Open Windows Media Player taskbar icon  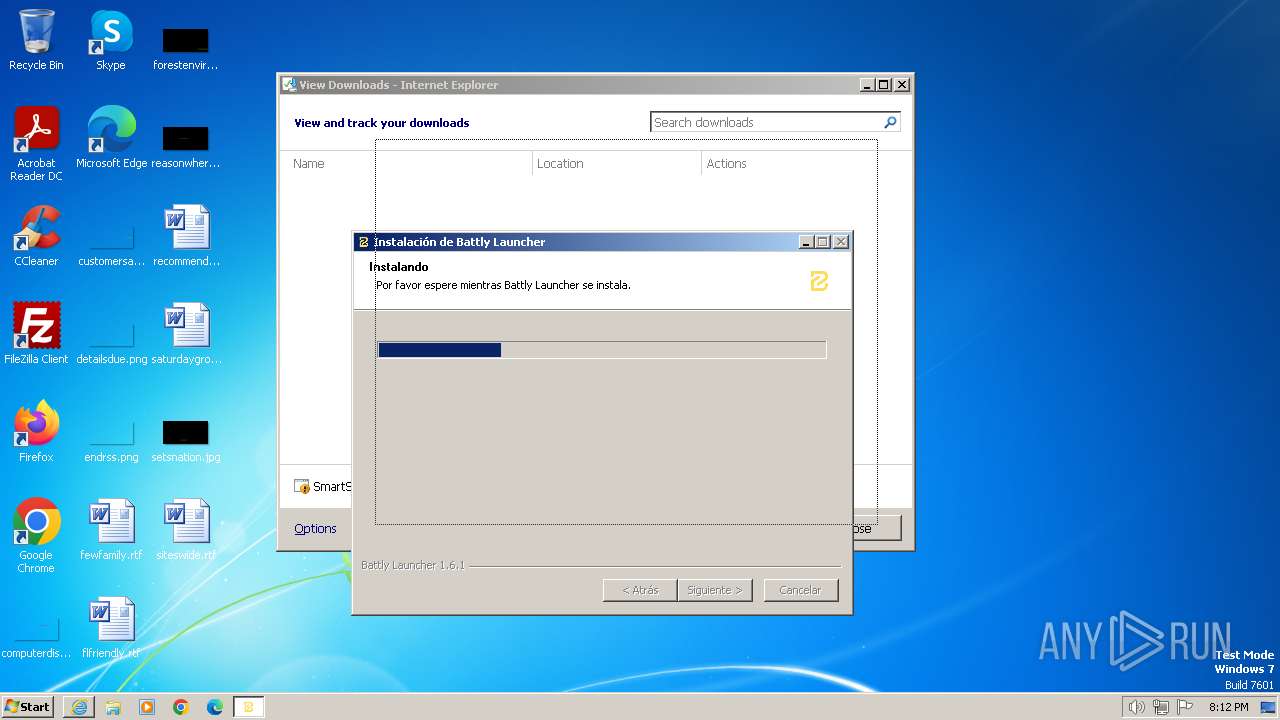(147, 707)
